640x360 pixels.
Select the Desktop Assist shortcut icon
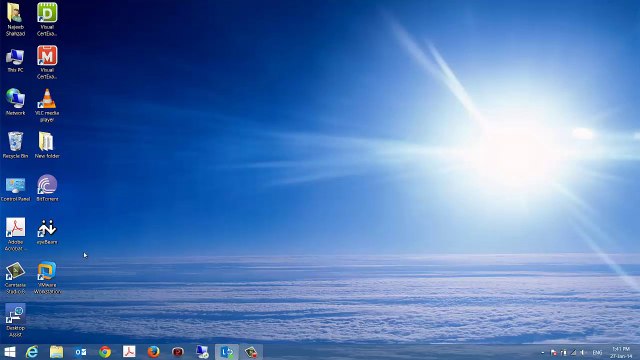pyautogui.click(x=15, y=320)
